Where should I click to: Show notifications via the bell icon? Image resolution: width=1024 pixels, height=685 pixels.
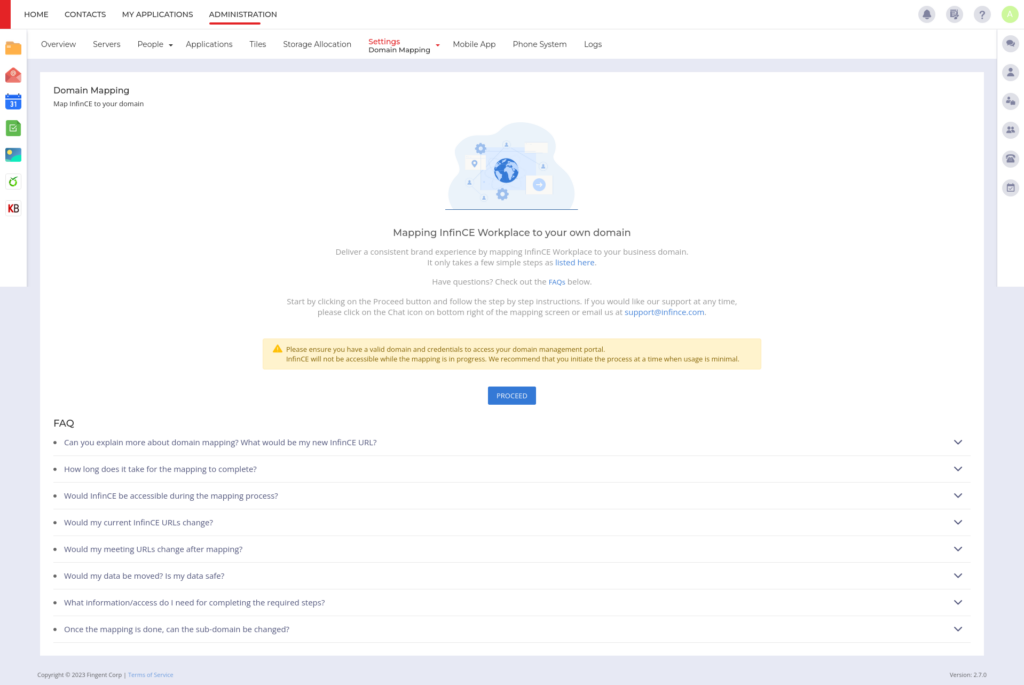point(926,14)
